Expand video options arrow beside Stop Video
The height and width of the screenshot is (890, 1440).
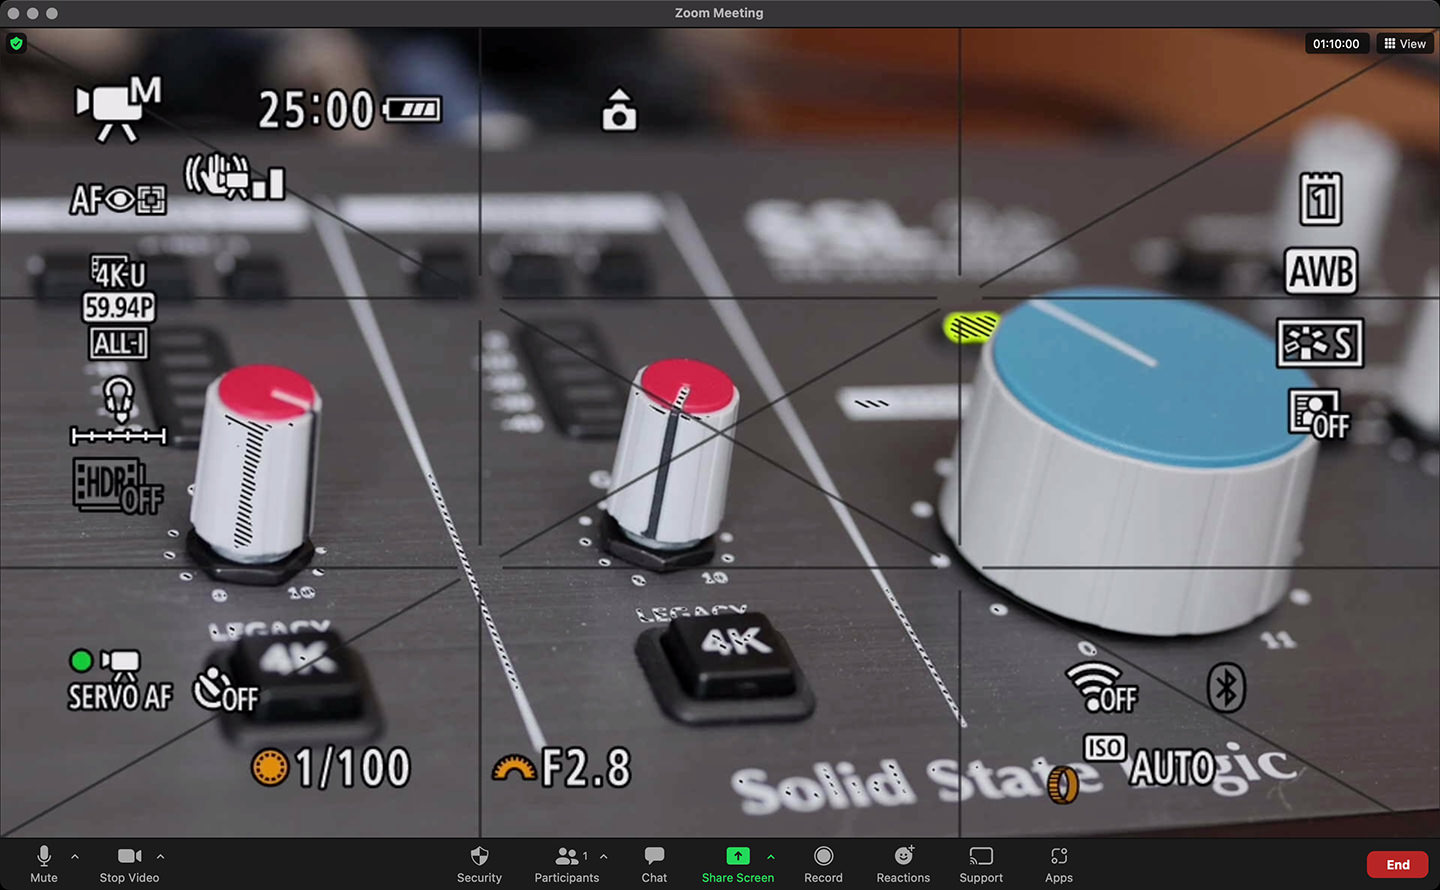161,856
